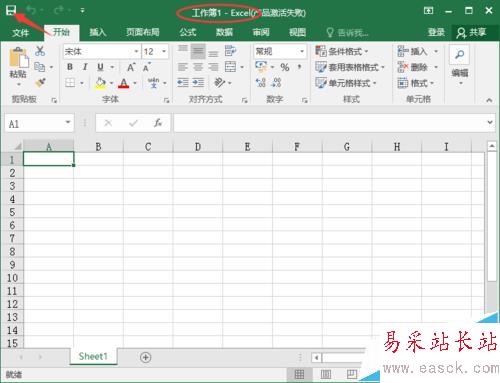
Task: Increase font size with the larger A icon
Action: coord(131,67)
